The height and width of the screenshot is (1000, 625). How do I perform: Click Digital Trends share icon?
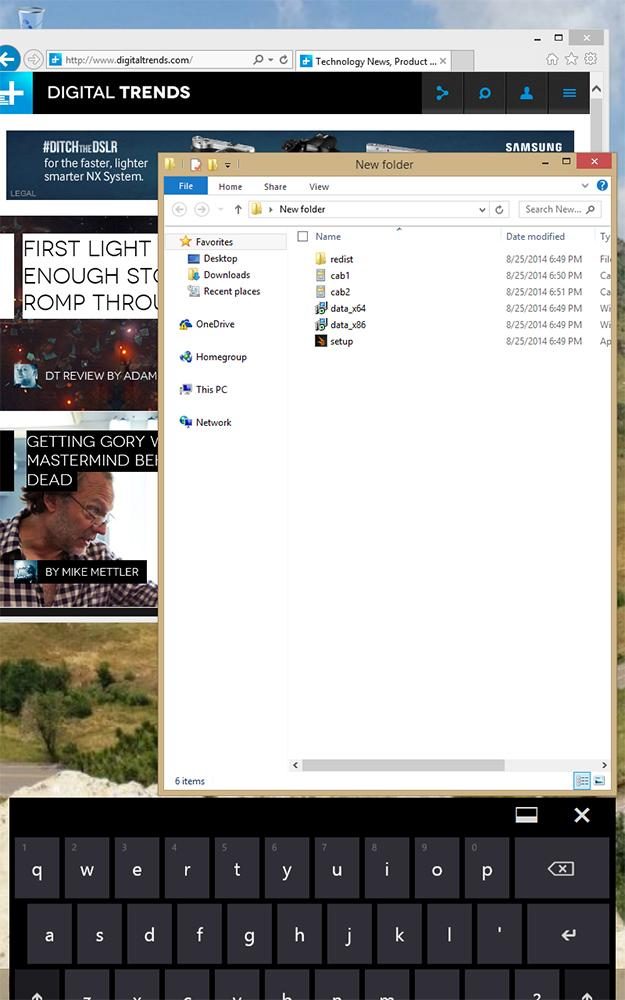coord(442,93)
